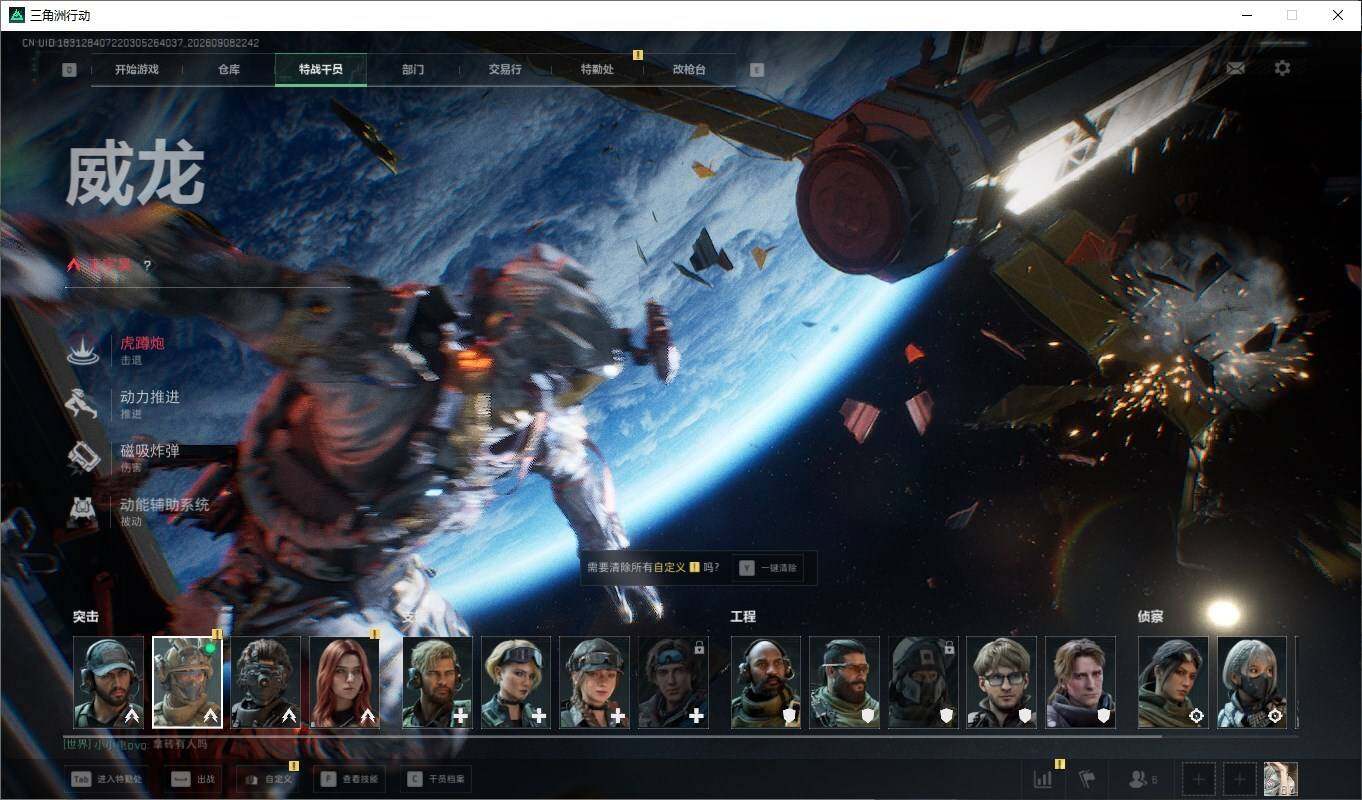Select the 磁吸炸弹 skill icon
Image resolution: width=1362 pixels, height=800 pixels.
pyautogui.click(x=83, y=458)
